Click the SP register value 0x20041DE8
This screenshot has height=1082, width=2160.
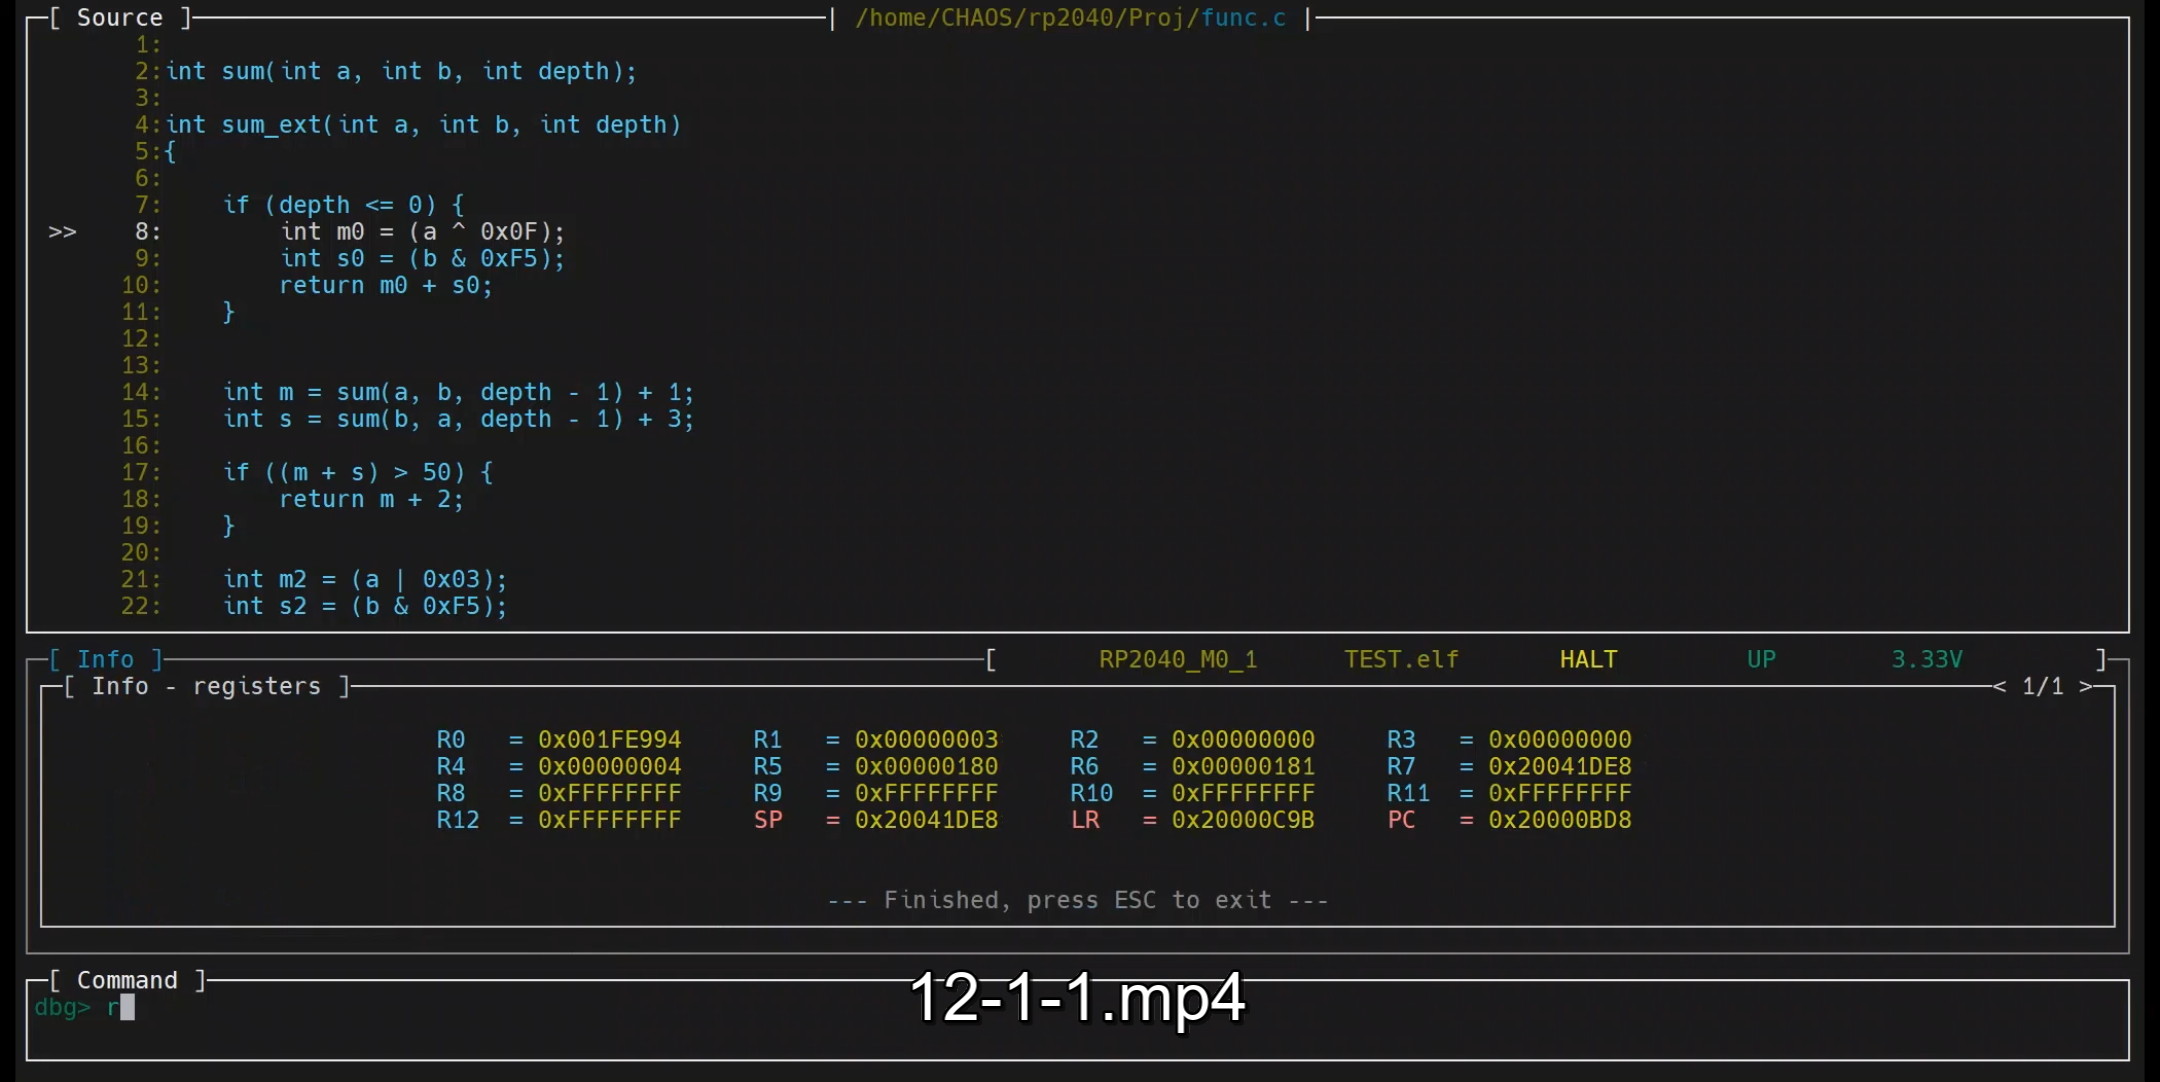pos(926,820)
